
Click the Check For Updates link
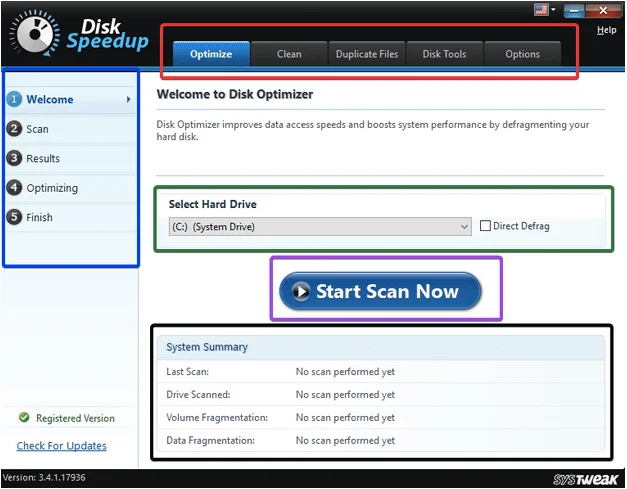(62, 446)
